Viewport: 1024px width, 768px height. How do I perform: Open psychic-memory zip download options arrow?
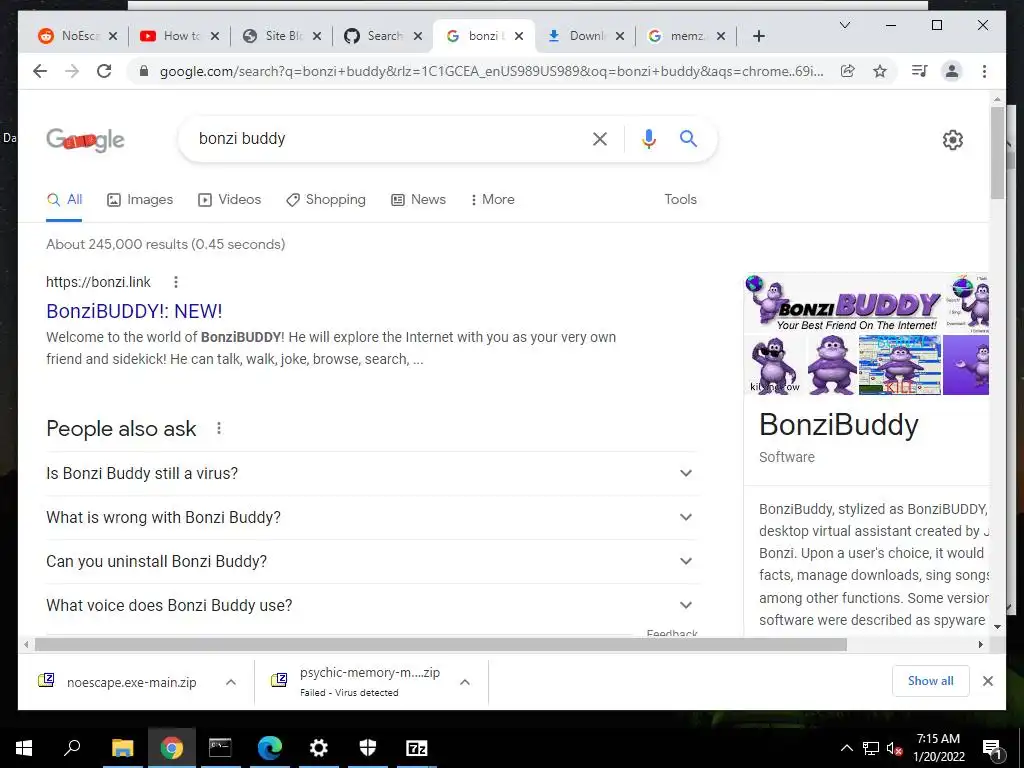pyautogui.click(x=465, y=682)
